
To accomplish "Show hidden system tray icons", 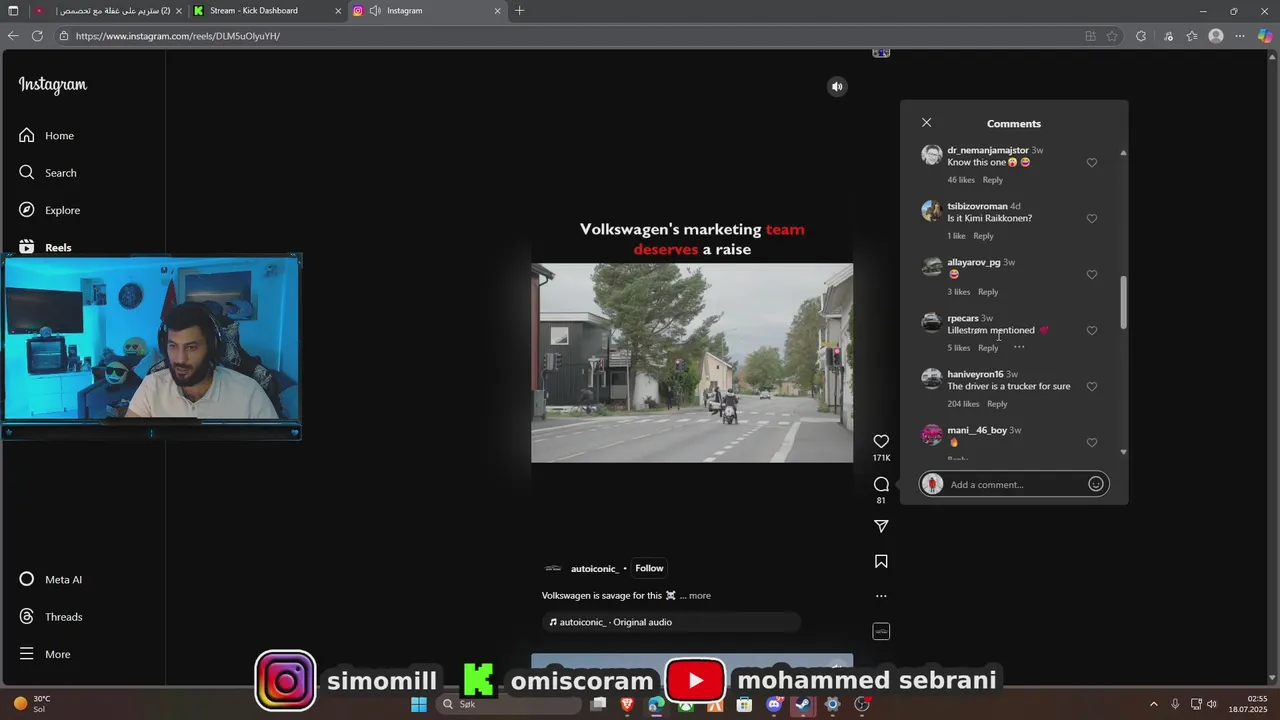I will click(x=1153, y=704).
